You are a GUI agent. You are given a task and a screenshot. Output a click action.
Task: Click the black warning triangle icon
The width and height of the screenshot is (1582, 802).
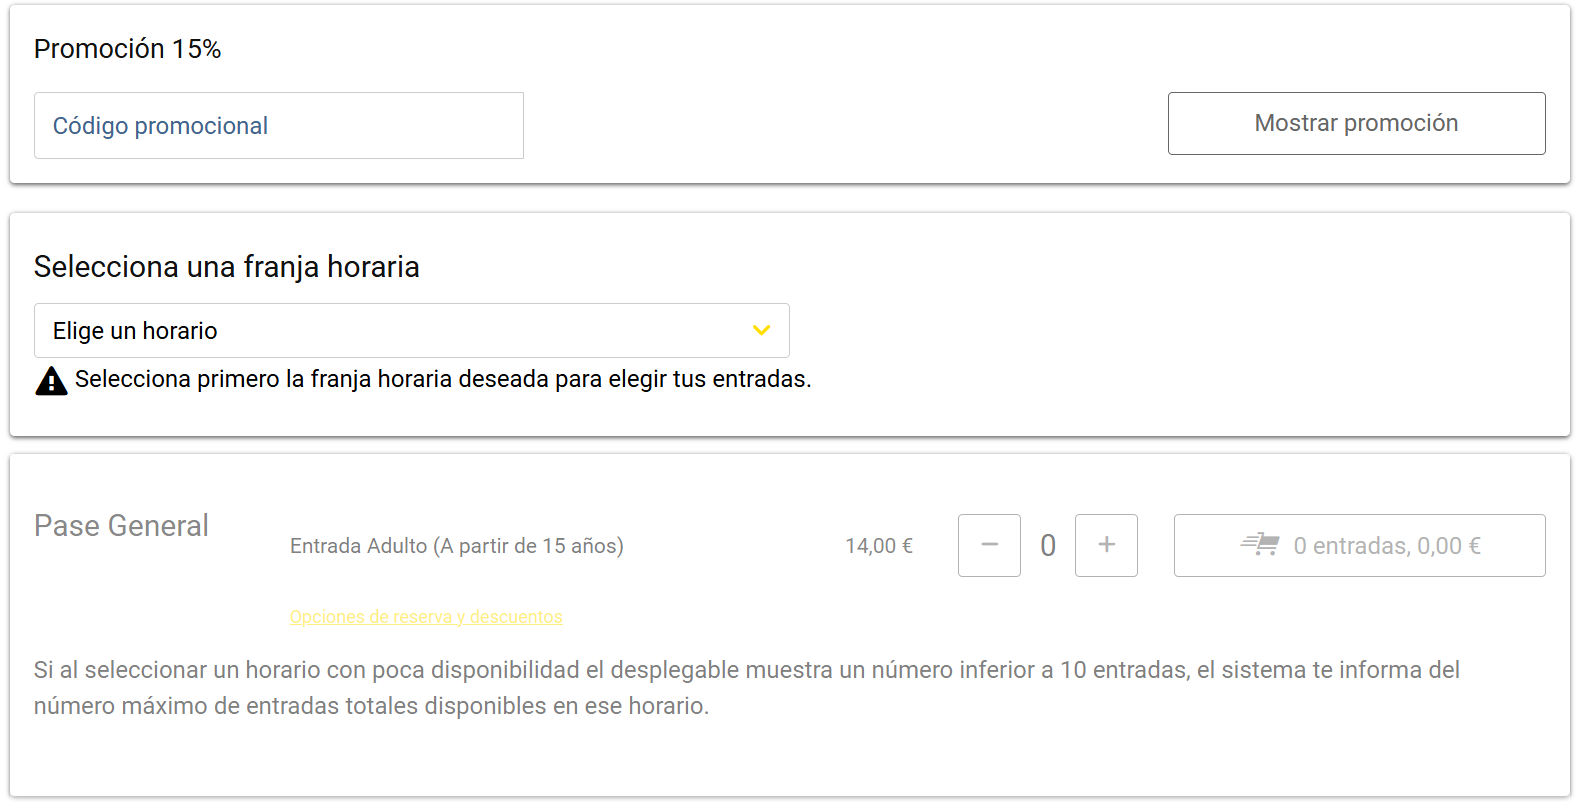click(x=51, y=381)
